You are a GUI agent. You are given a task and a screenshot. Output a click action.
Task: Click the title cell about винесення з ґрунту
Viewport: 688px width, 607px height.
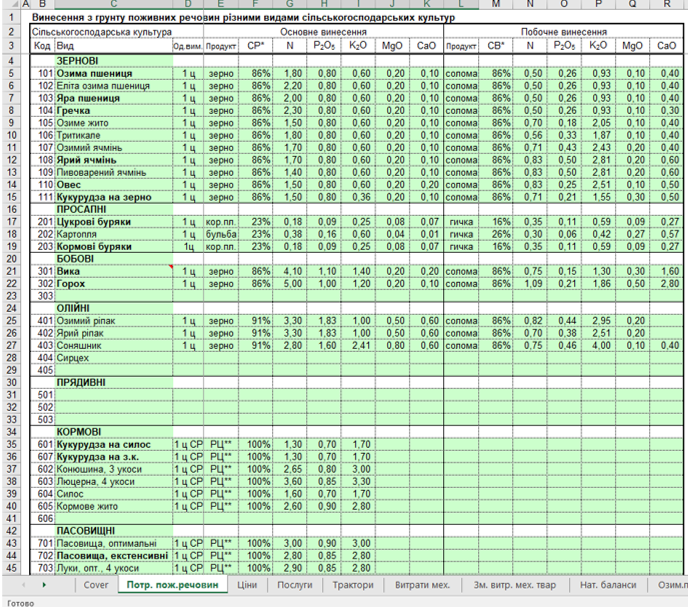[244, 18]
